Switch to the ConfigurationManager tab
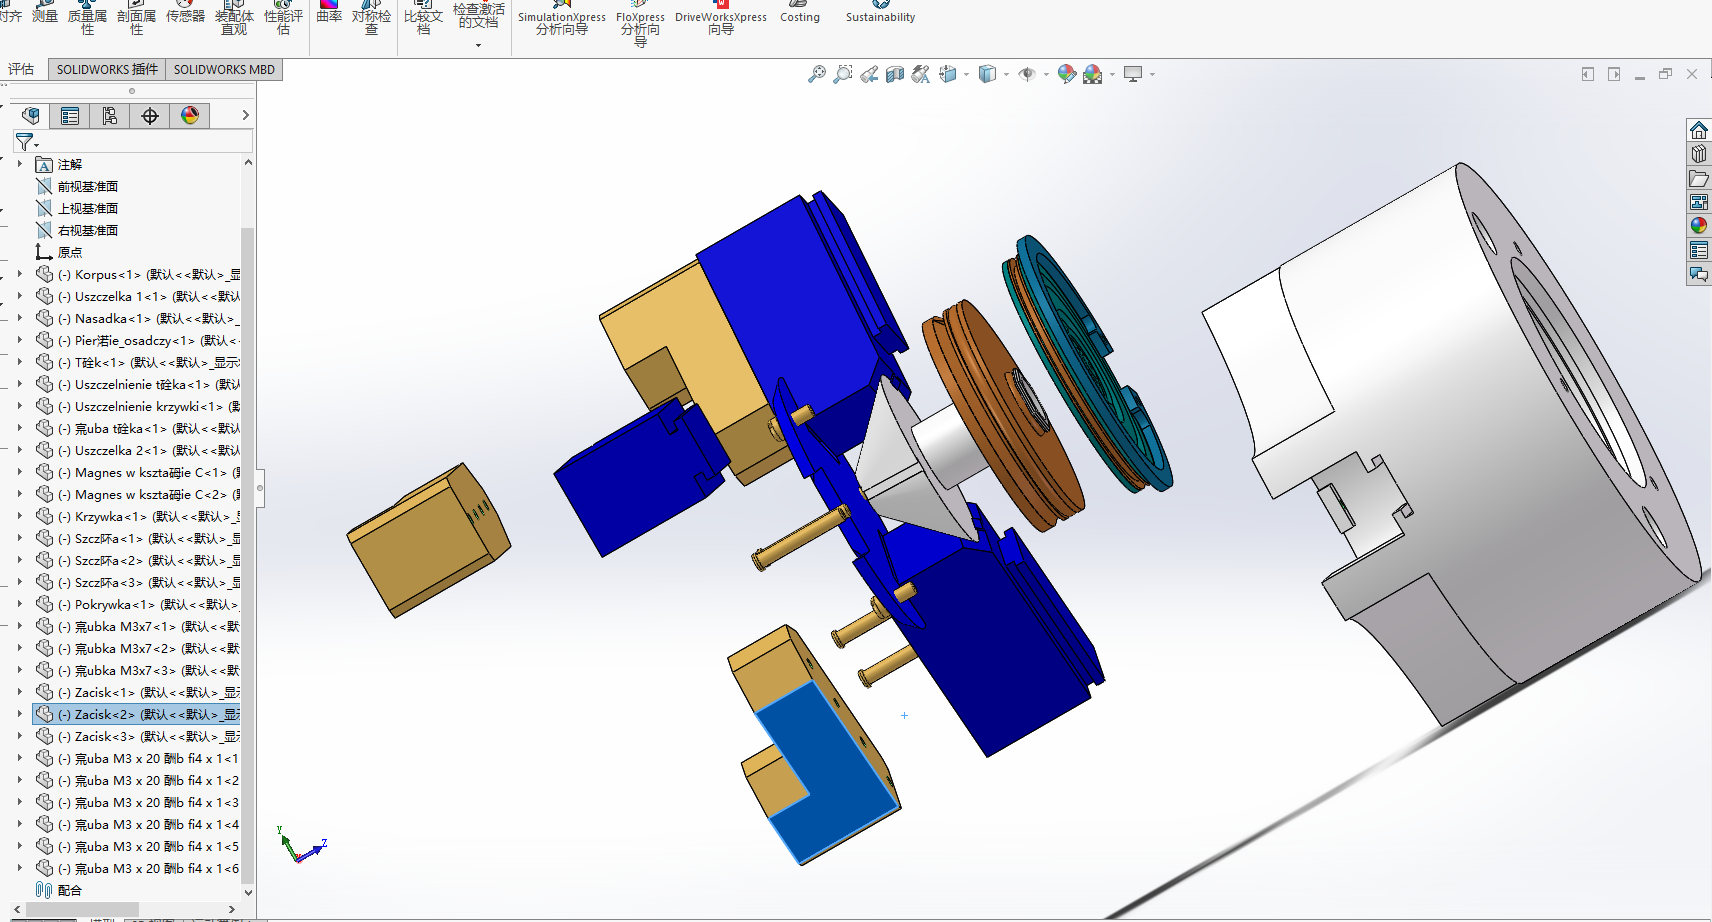1712x922 pixels. [x=110, y=116]
